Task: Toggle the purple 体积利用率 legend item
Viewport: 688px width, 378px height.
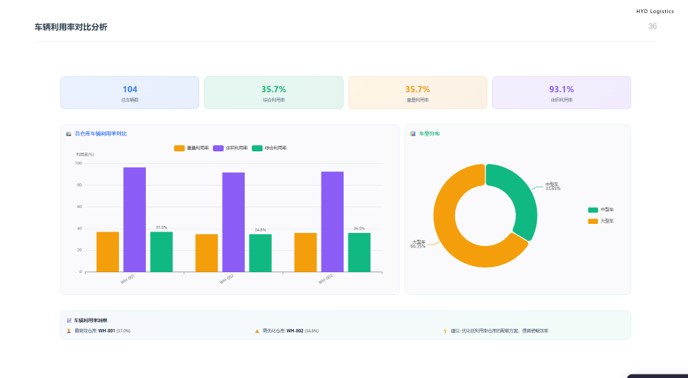Action: pos(230,148)
